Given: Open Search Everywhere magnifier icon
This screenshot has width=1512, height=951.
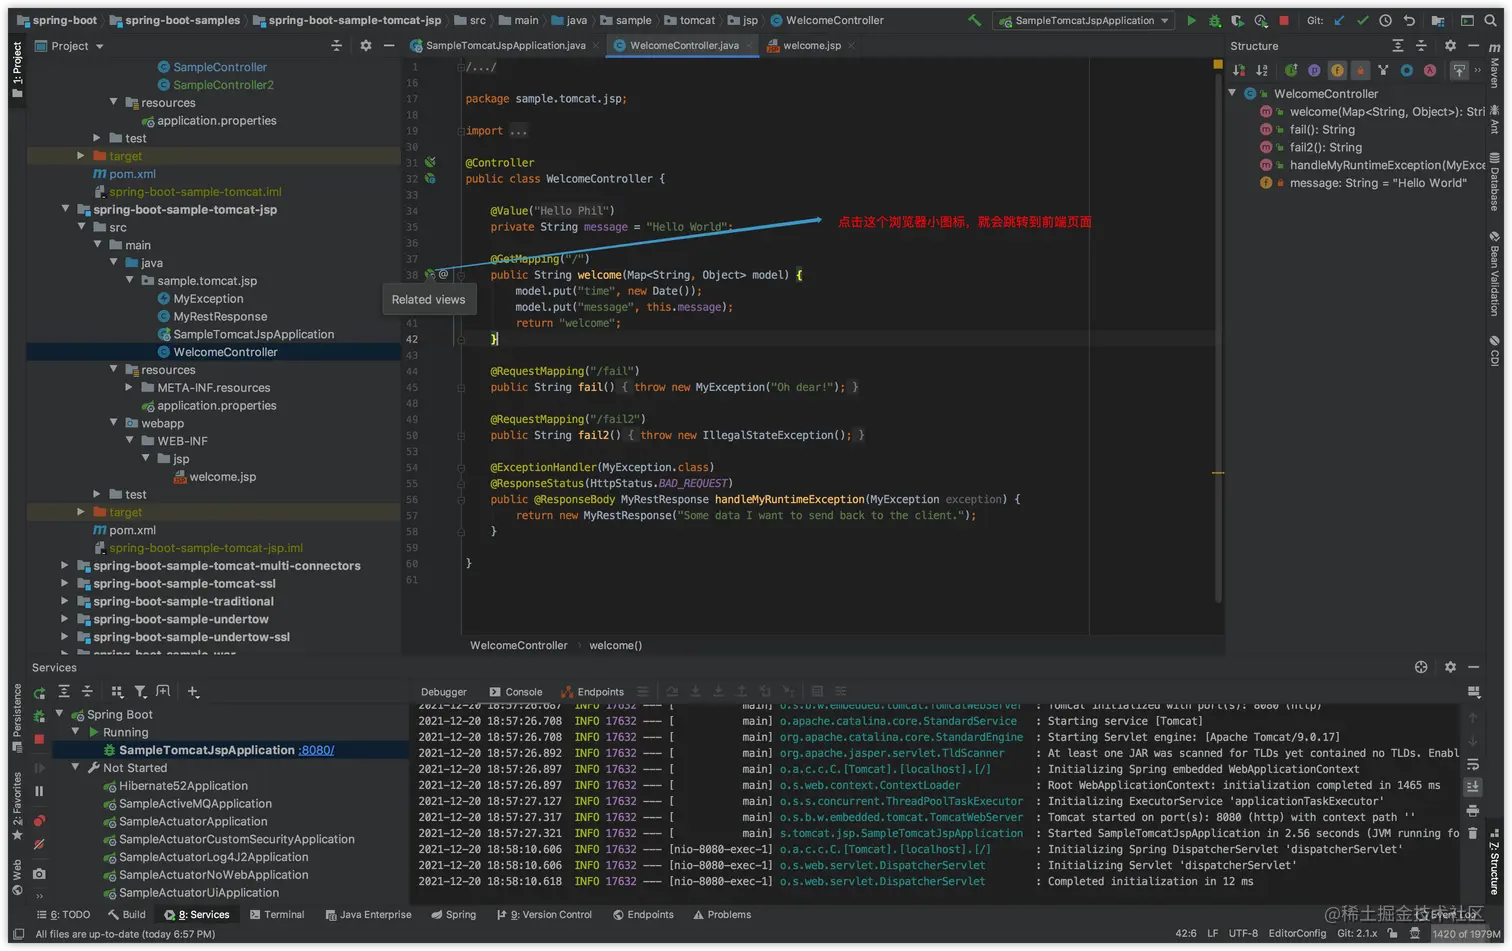Looking at the screenshot, I should (1491, 20).
